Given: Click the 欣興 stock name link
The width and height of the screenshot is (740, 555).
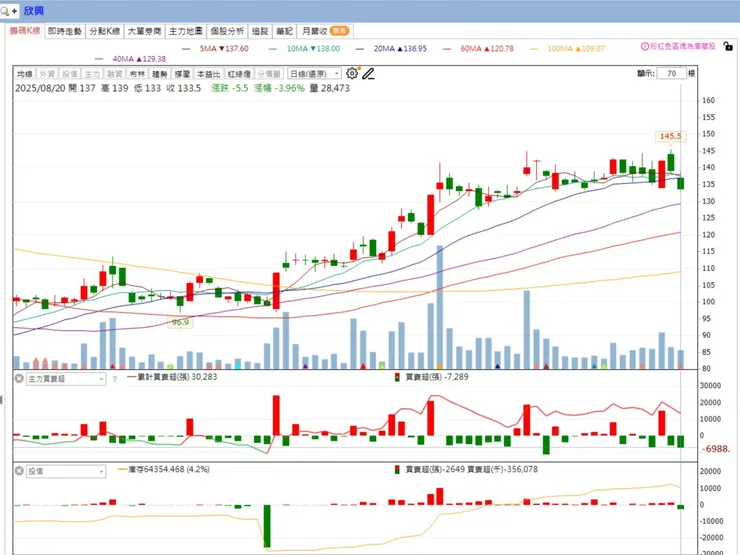Looking at the screenshot, I should pyautogui.click(x=34, y=10).
